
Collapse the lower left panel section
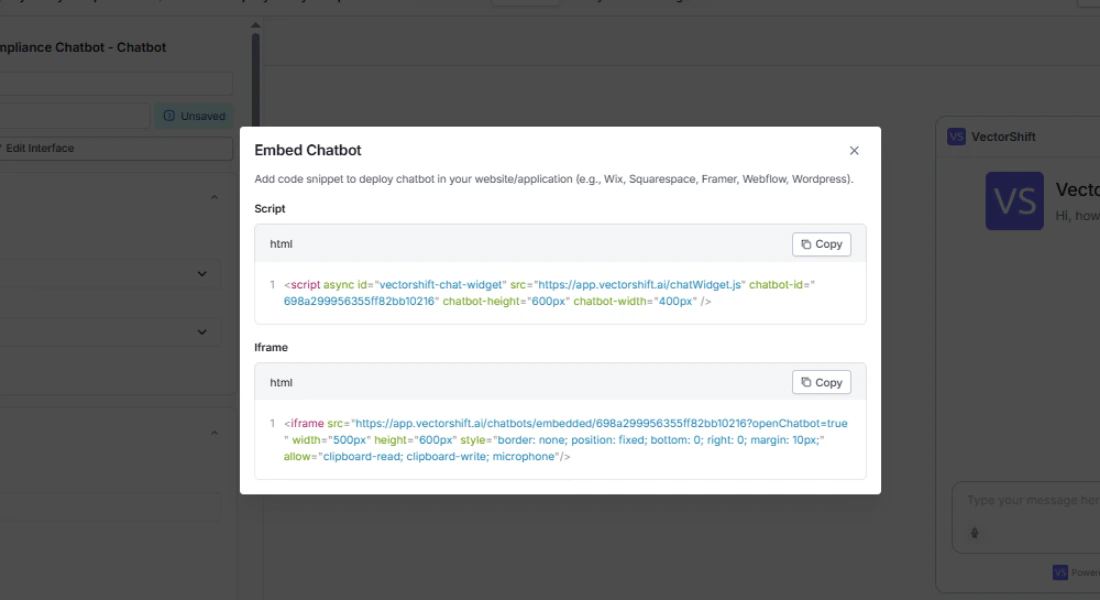pos(214,432)
